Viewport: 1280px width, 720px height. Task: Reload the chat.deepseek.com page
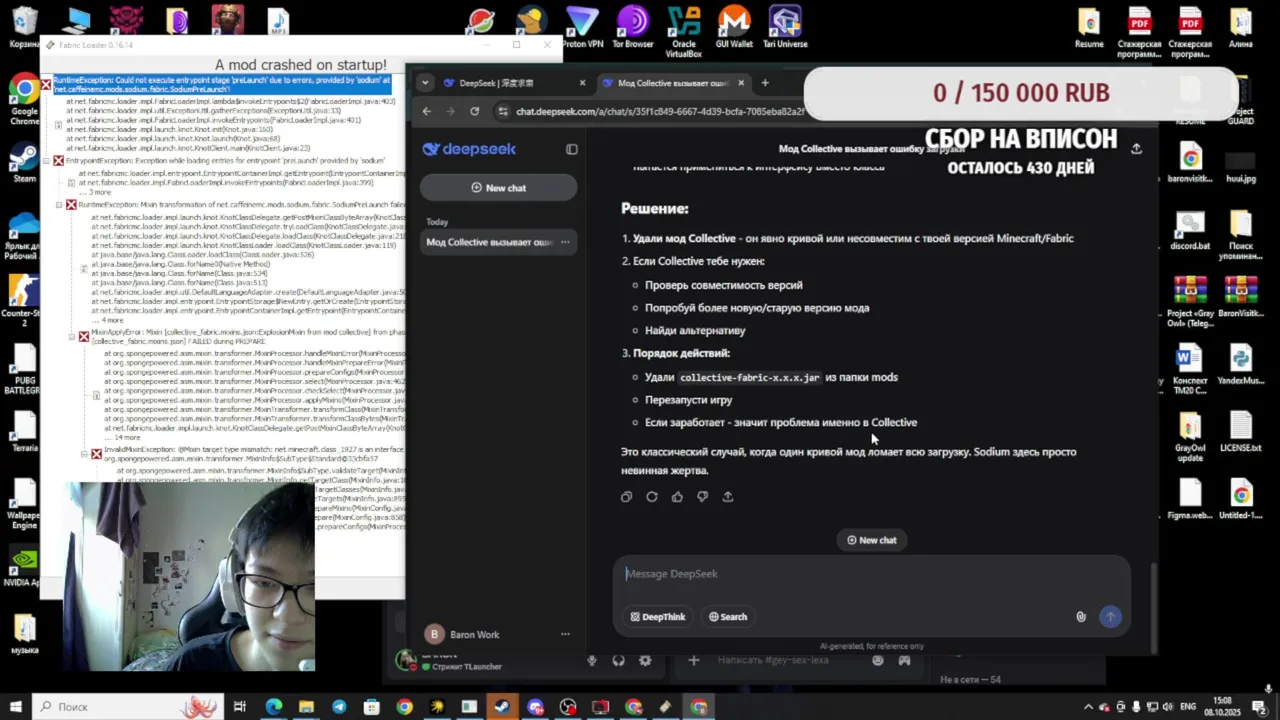(x=474, y=111)
